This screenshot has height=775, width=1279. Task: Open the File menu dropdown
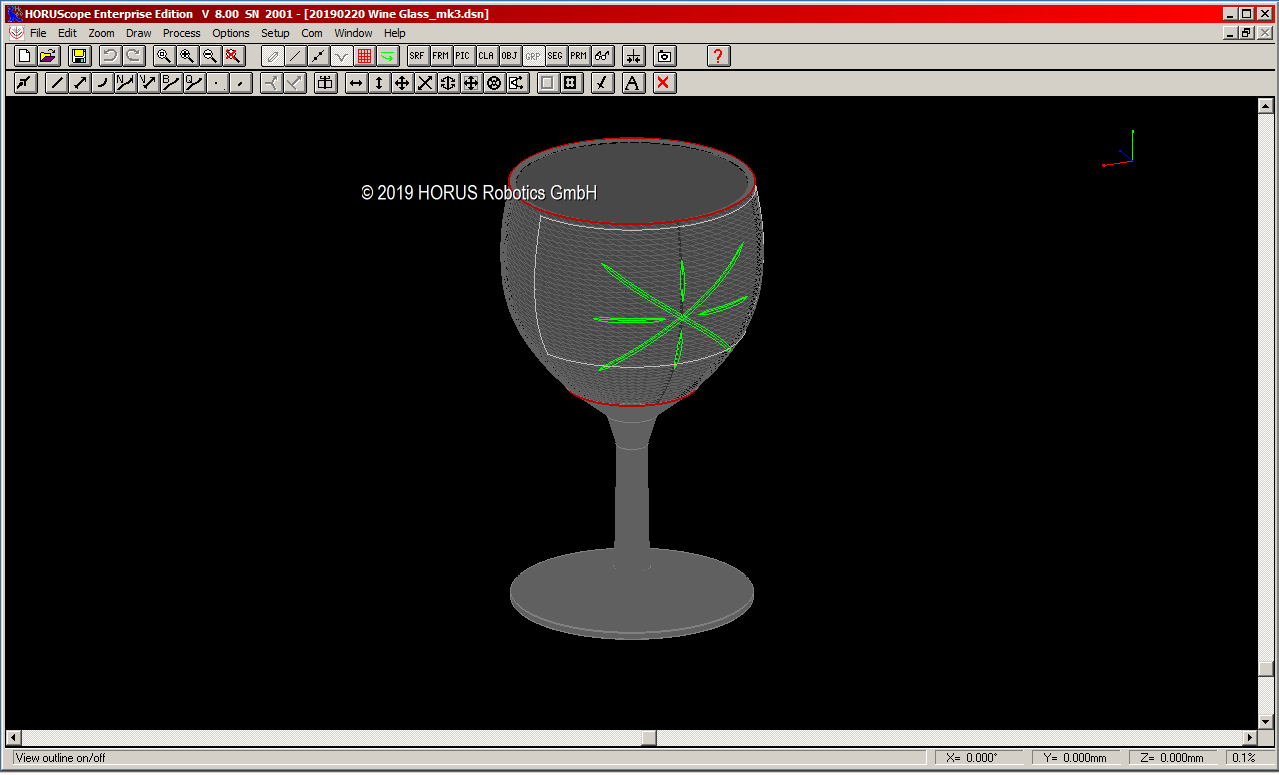[38, 33]
